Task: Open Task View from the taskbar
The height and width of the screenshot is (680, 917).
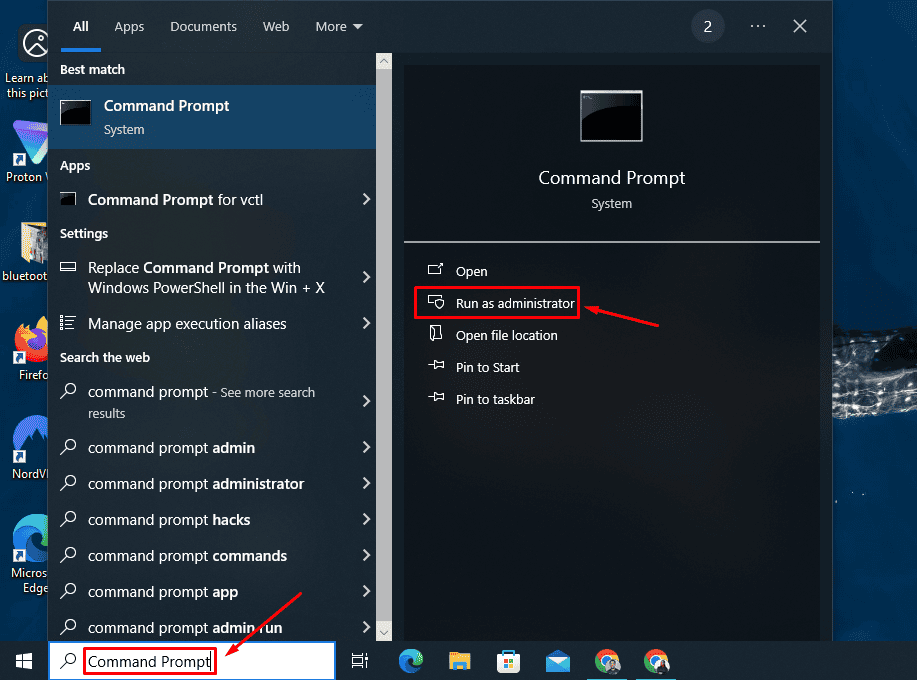Action: [x=360, y=661]
